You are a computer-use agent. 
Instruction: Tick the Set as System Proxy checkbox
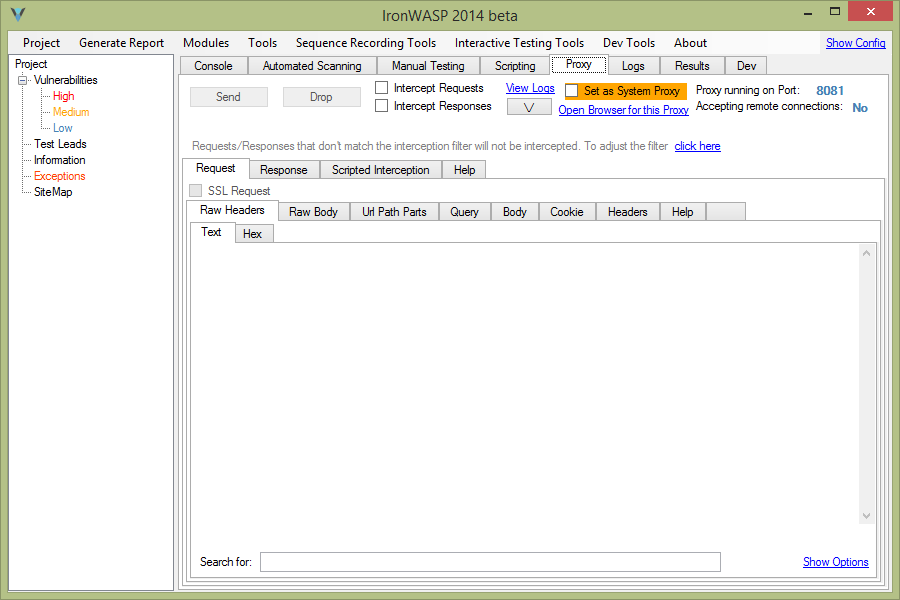pyautogui.click(x=572, y=91)
